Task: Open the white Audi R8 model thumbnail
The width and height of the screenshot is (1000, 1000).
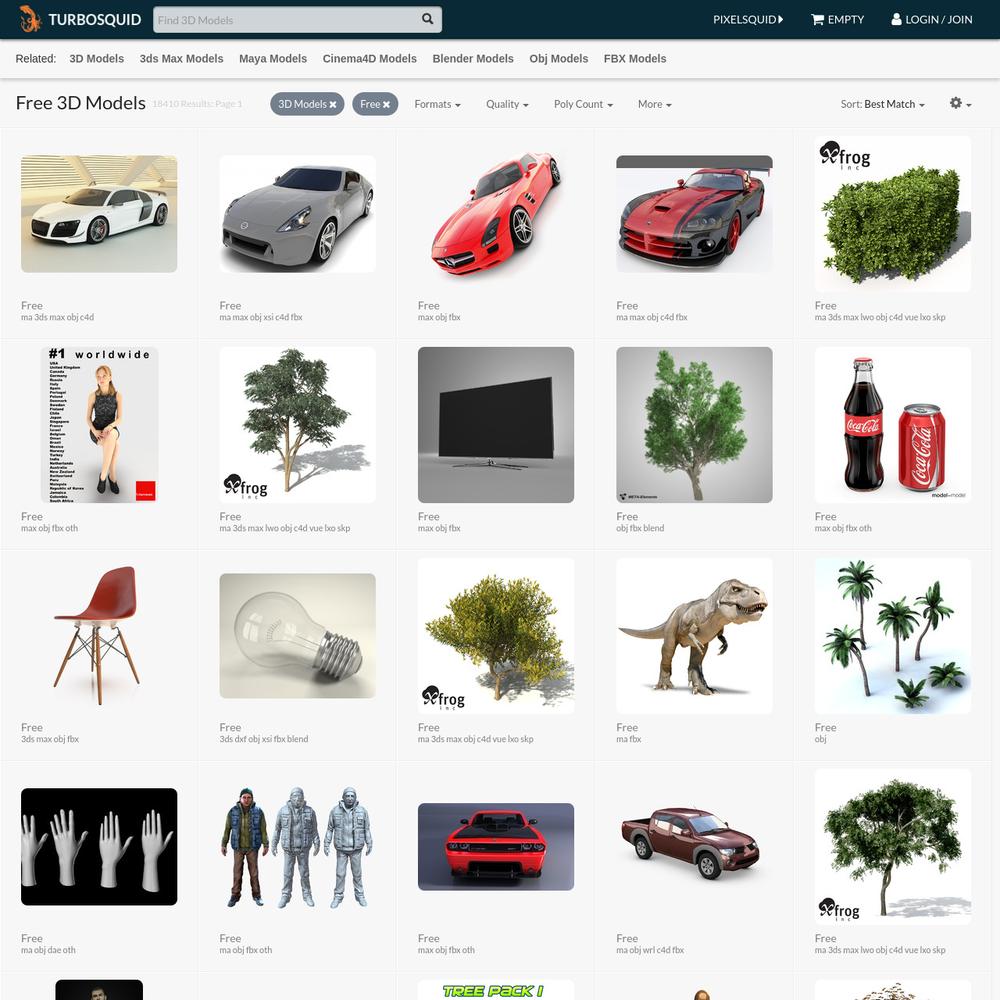Action: tap(99, 214)
